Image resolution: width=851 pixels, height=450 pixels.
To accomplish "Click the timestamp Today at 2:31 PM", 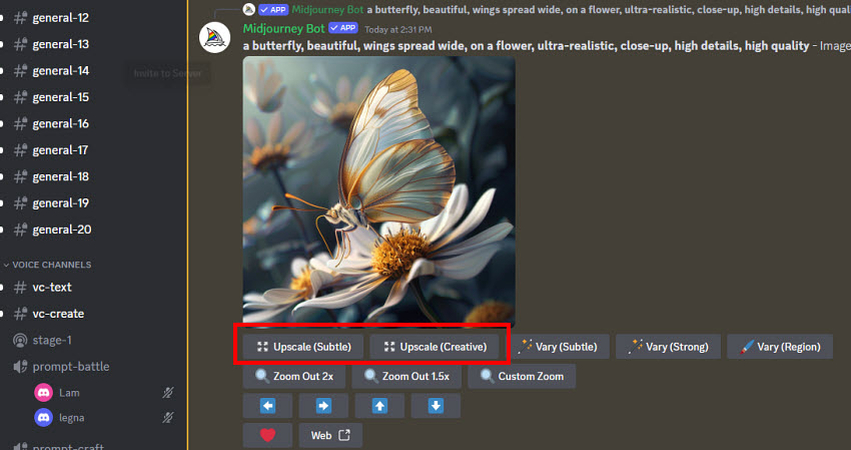I will (398, 29).
